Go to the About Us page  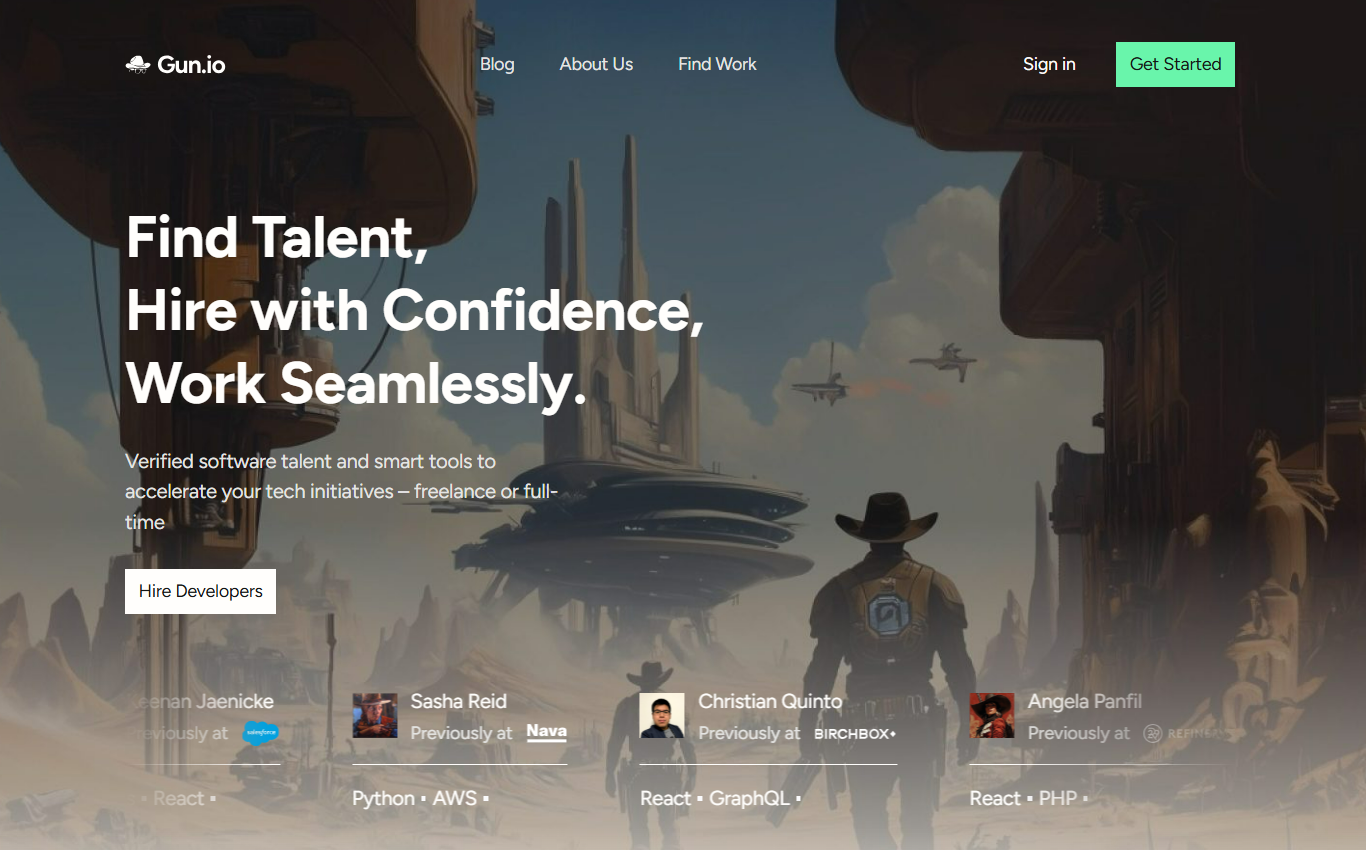click(x=596, y=64)
